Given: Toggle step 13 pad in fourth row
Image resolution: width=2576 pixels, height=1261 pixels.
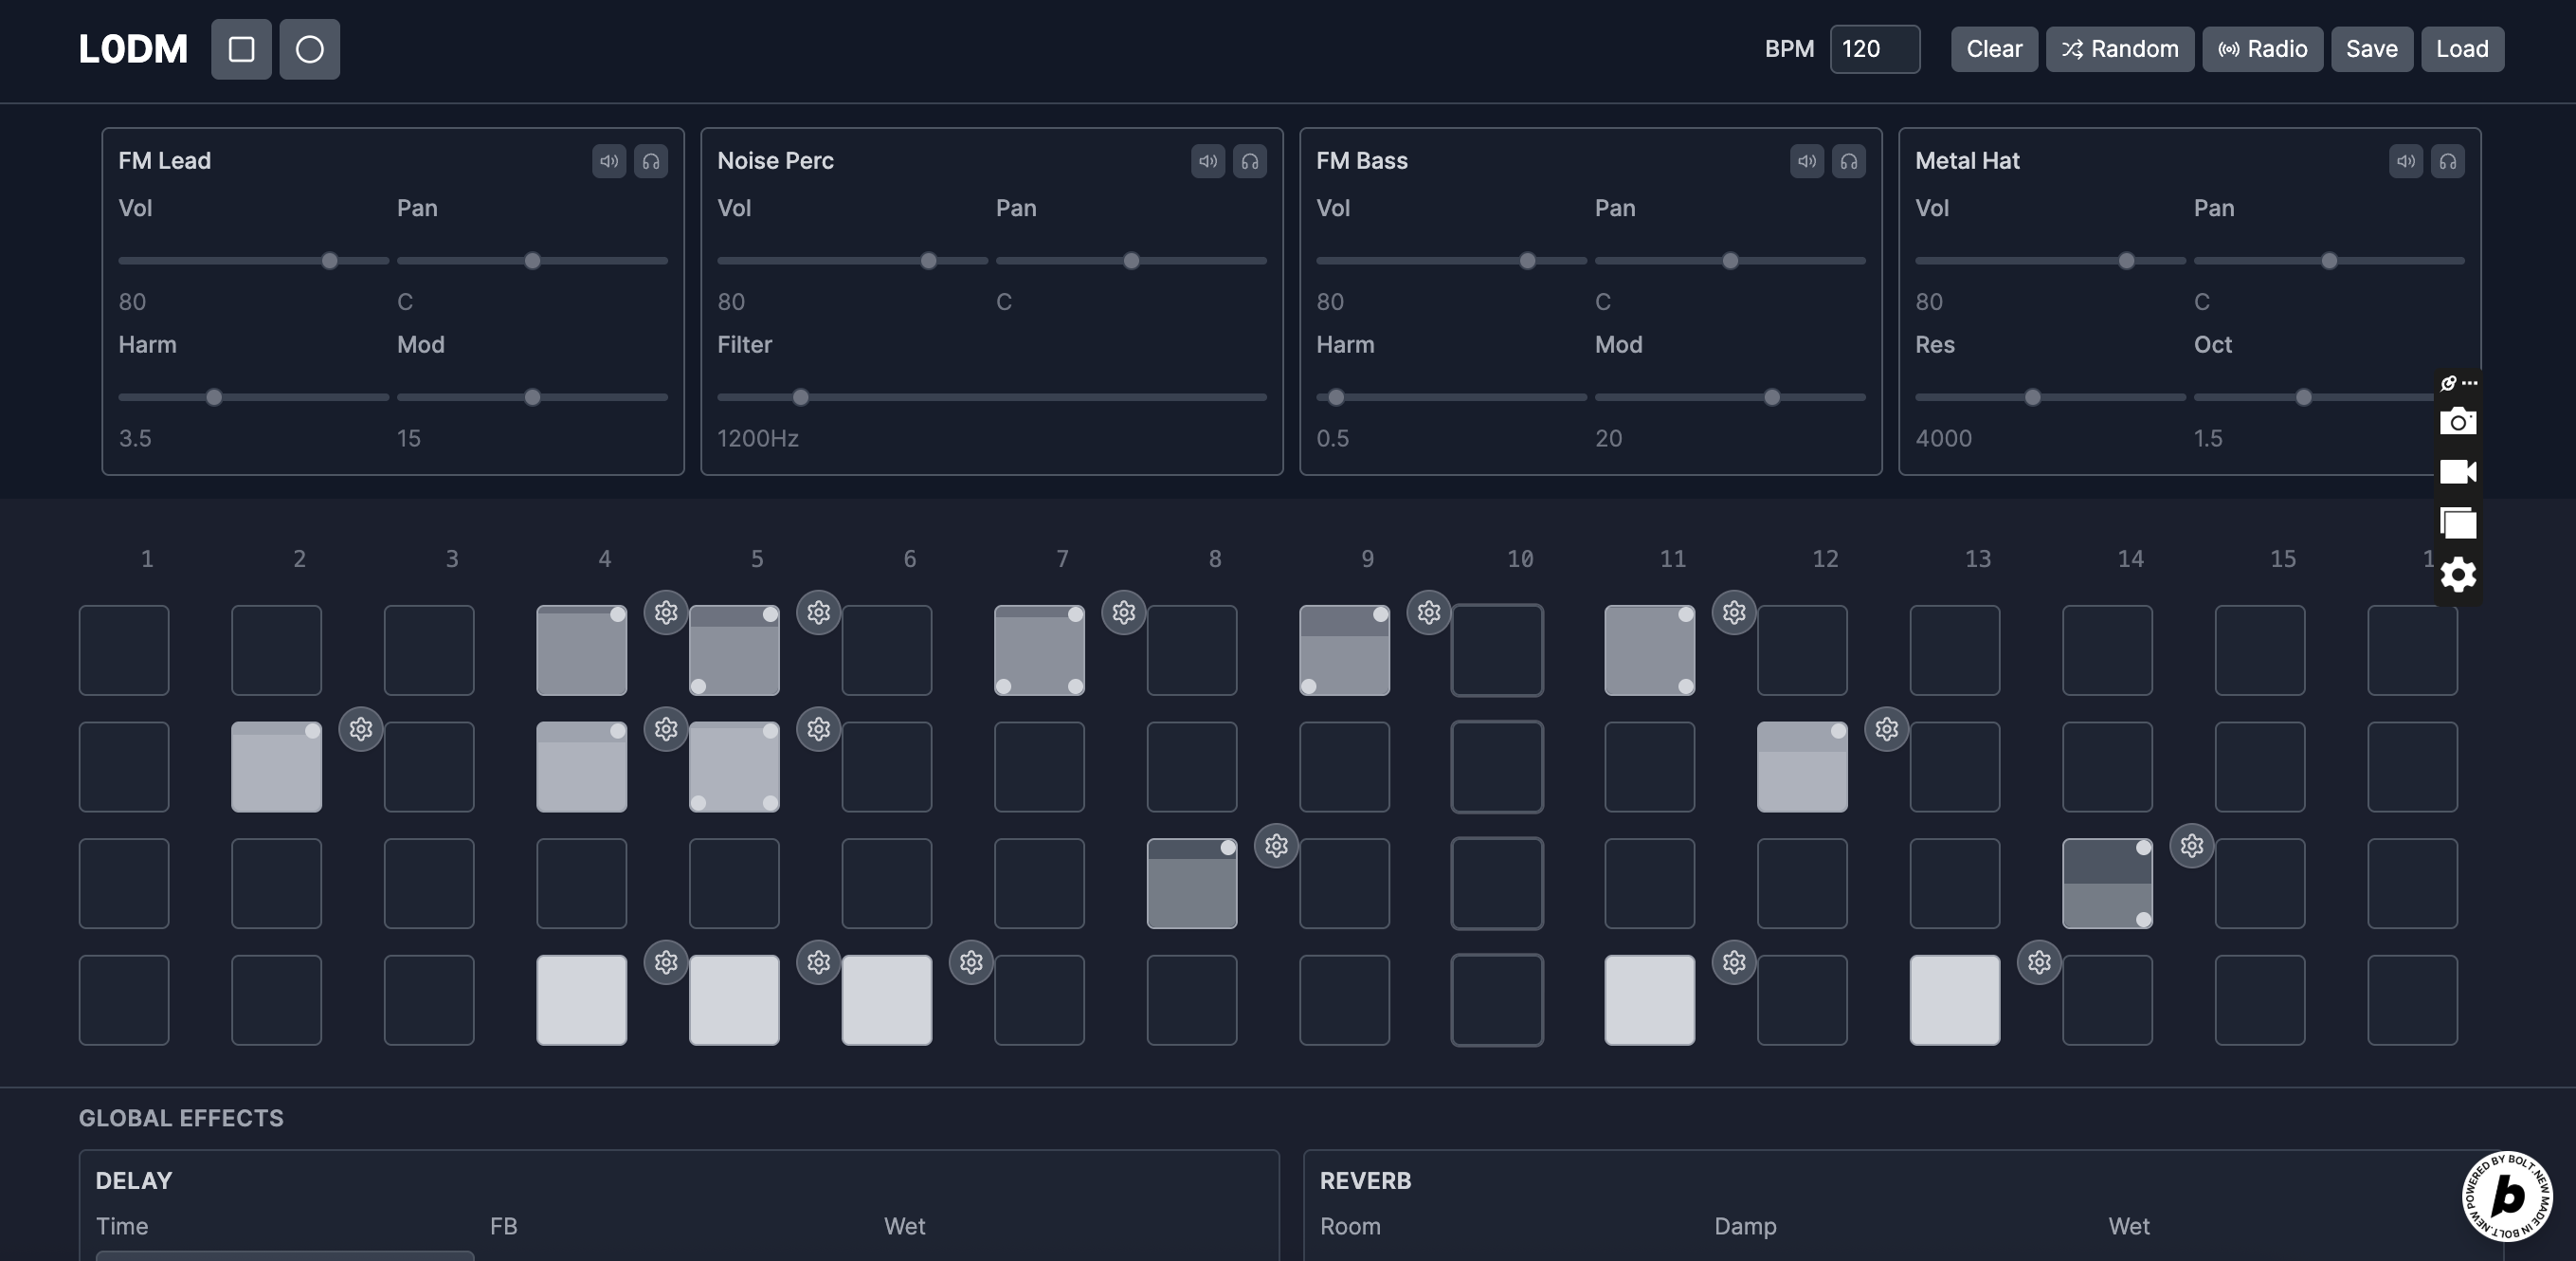Looking at the screenshot, I should click(x=1954, y=1000).
